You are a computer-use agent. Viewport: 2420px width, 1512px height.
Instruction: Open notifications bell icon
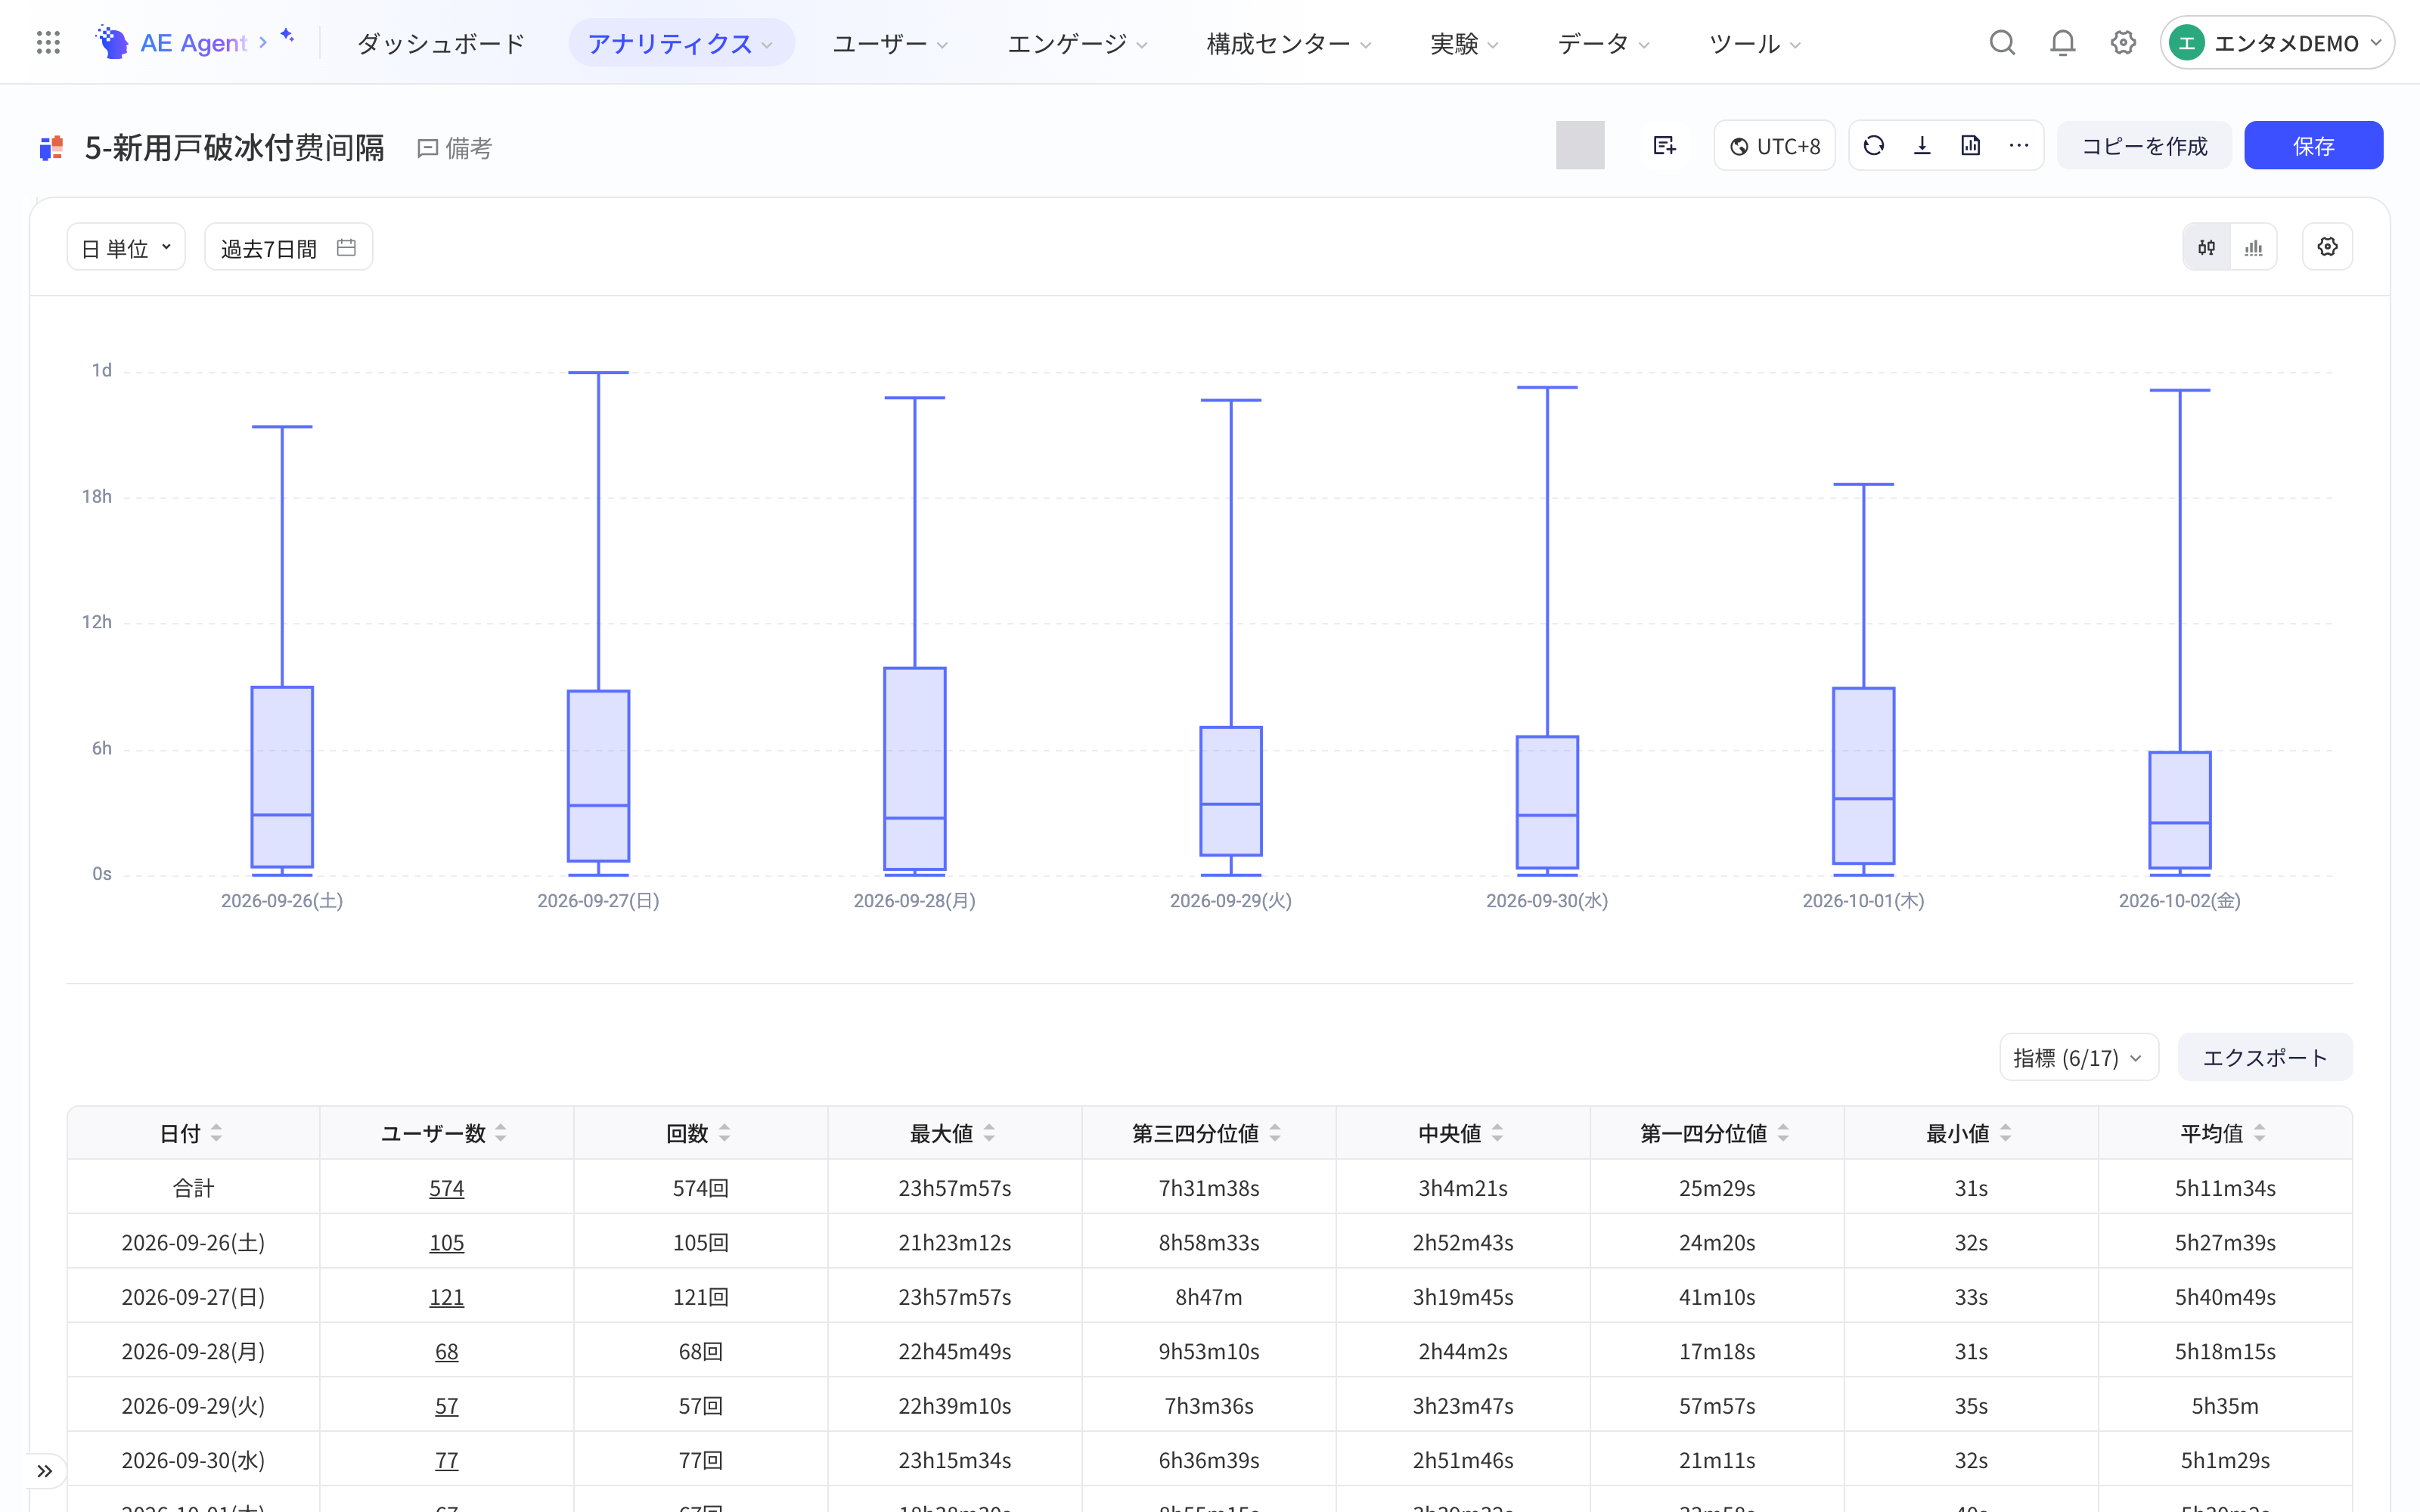(x=2062, y=43)
